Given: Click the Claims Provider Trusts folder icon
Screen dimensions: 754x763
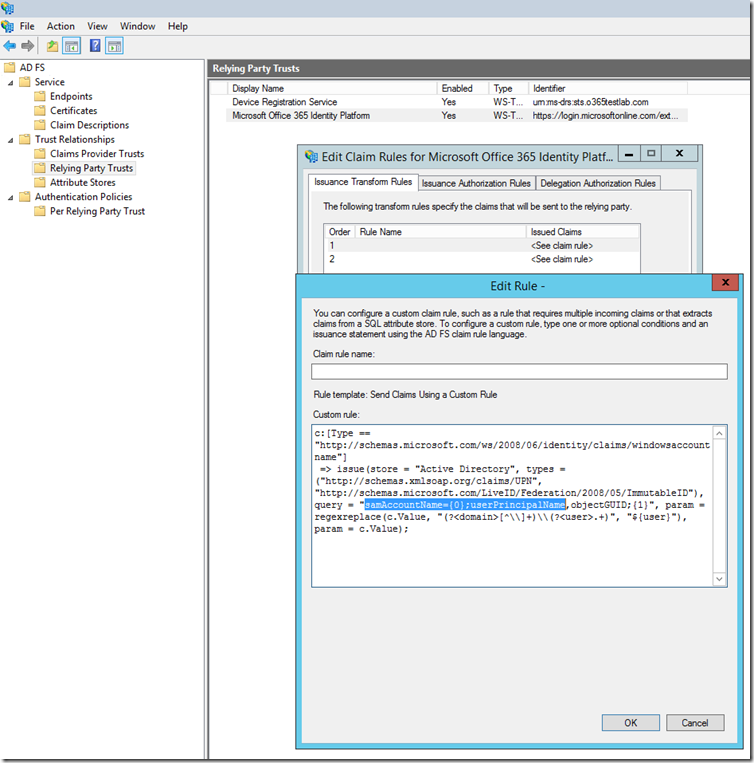Looking at the screenshot, I should click(x=40, y=154).
